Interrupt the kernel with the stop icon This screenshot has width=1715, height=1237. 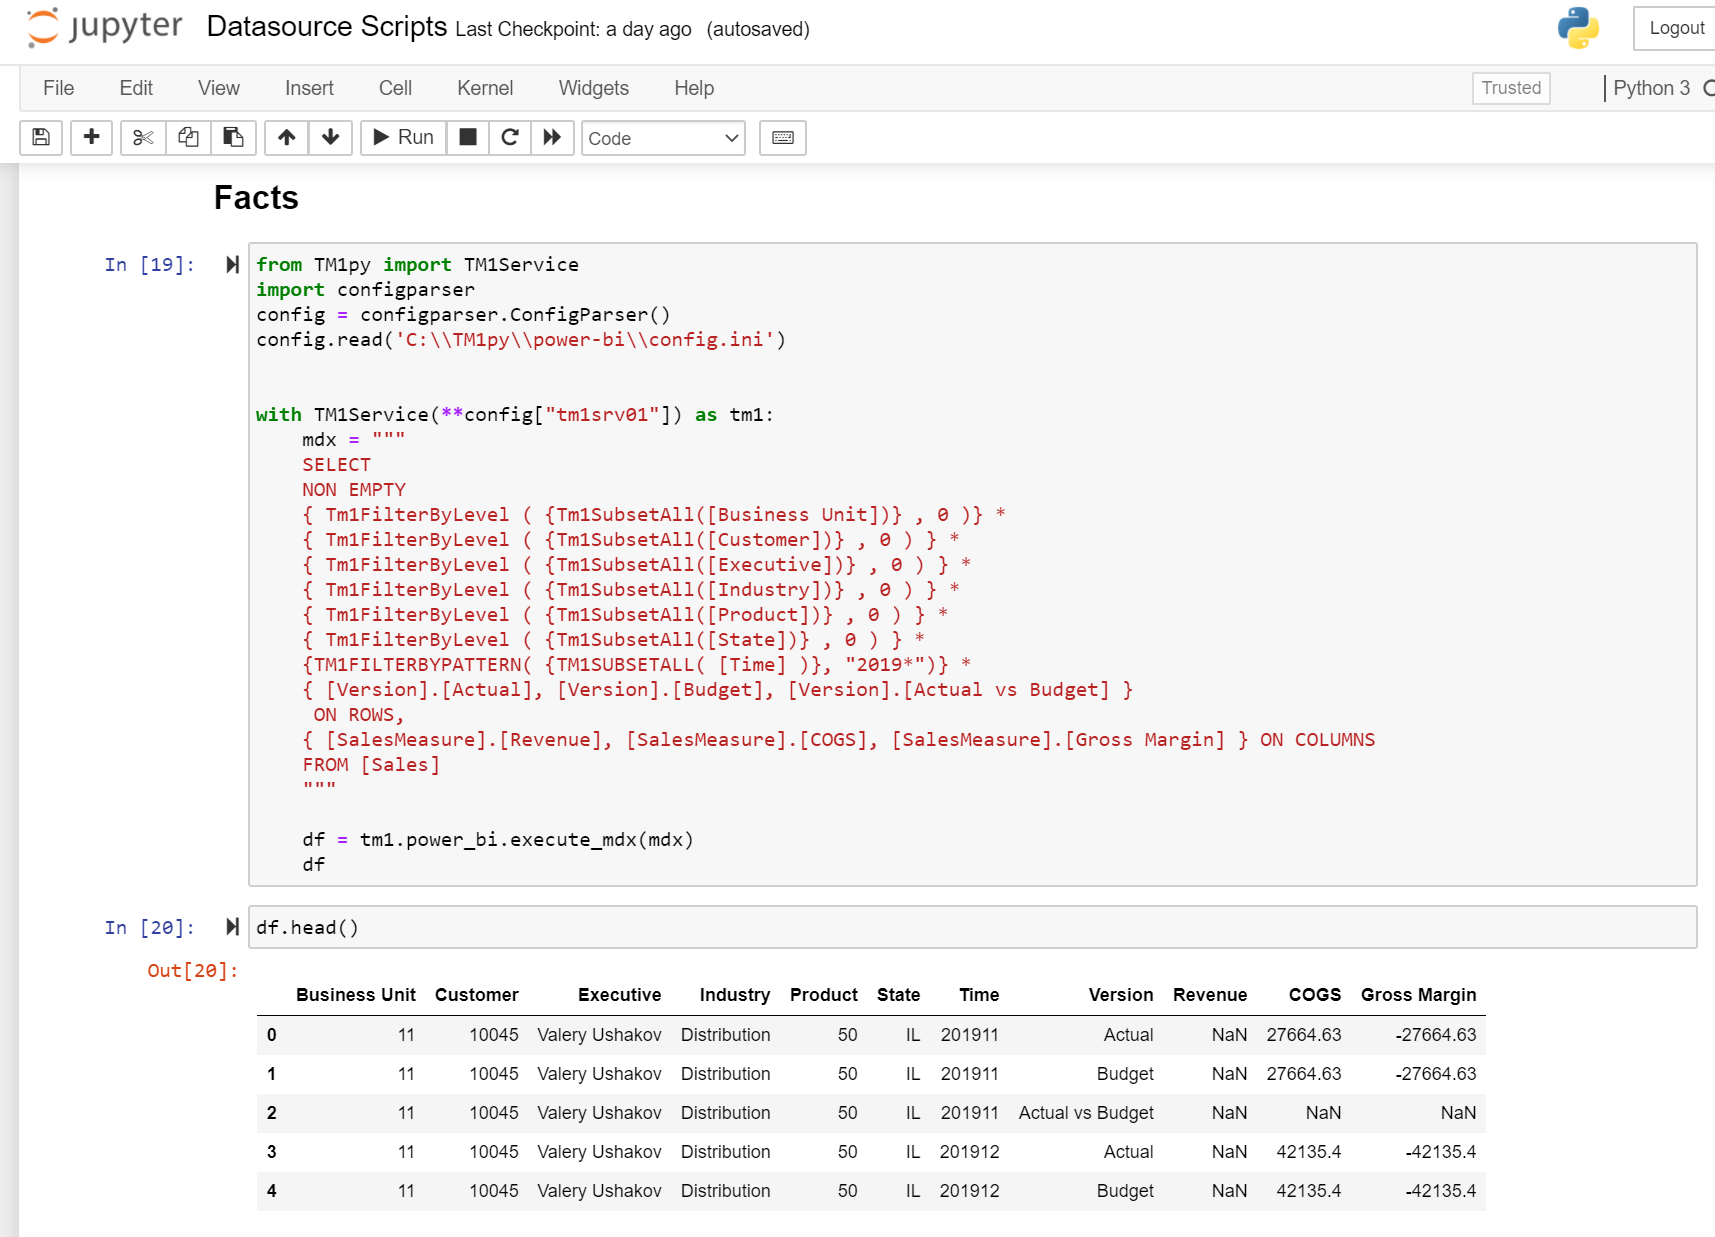tap(467, 137)
